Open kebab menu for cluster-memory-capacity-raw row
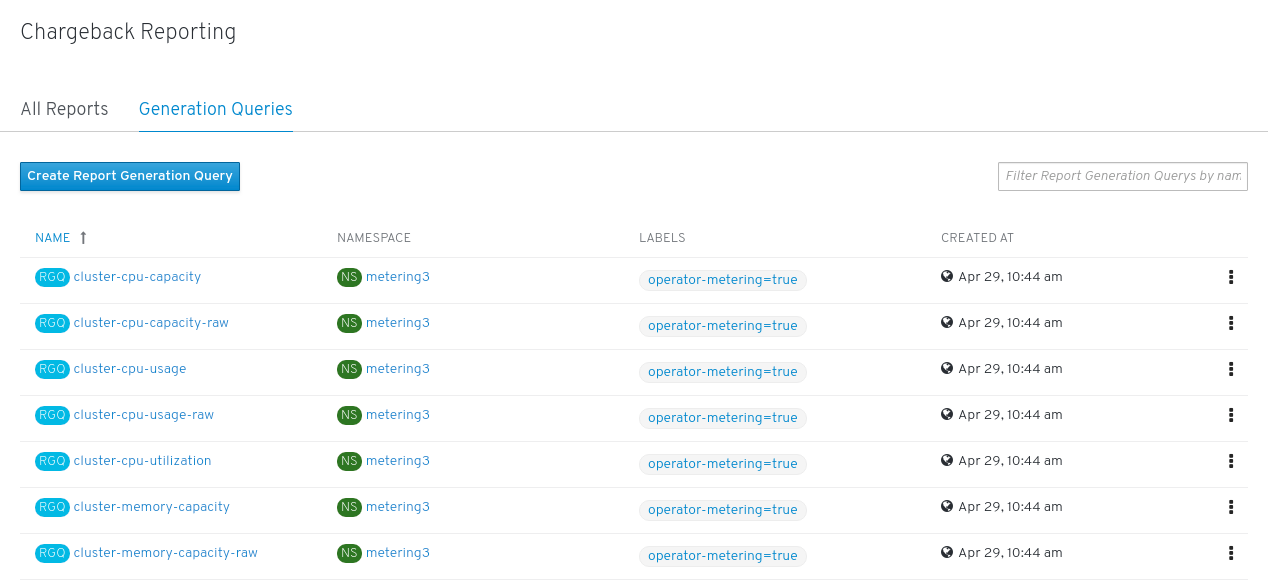This screenshot has width=1268, height=580. [1230, 553]
